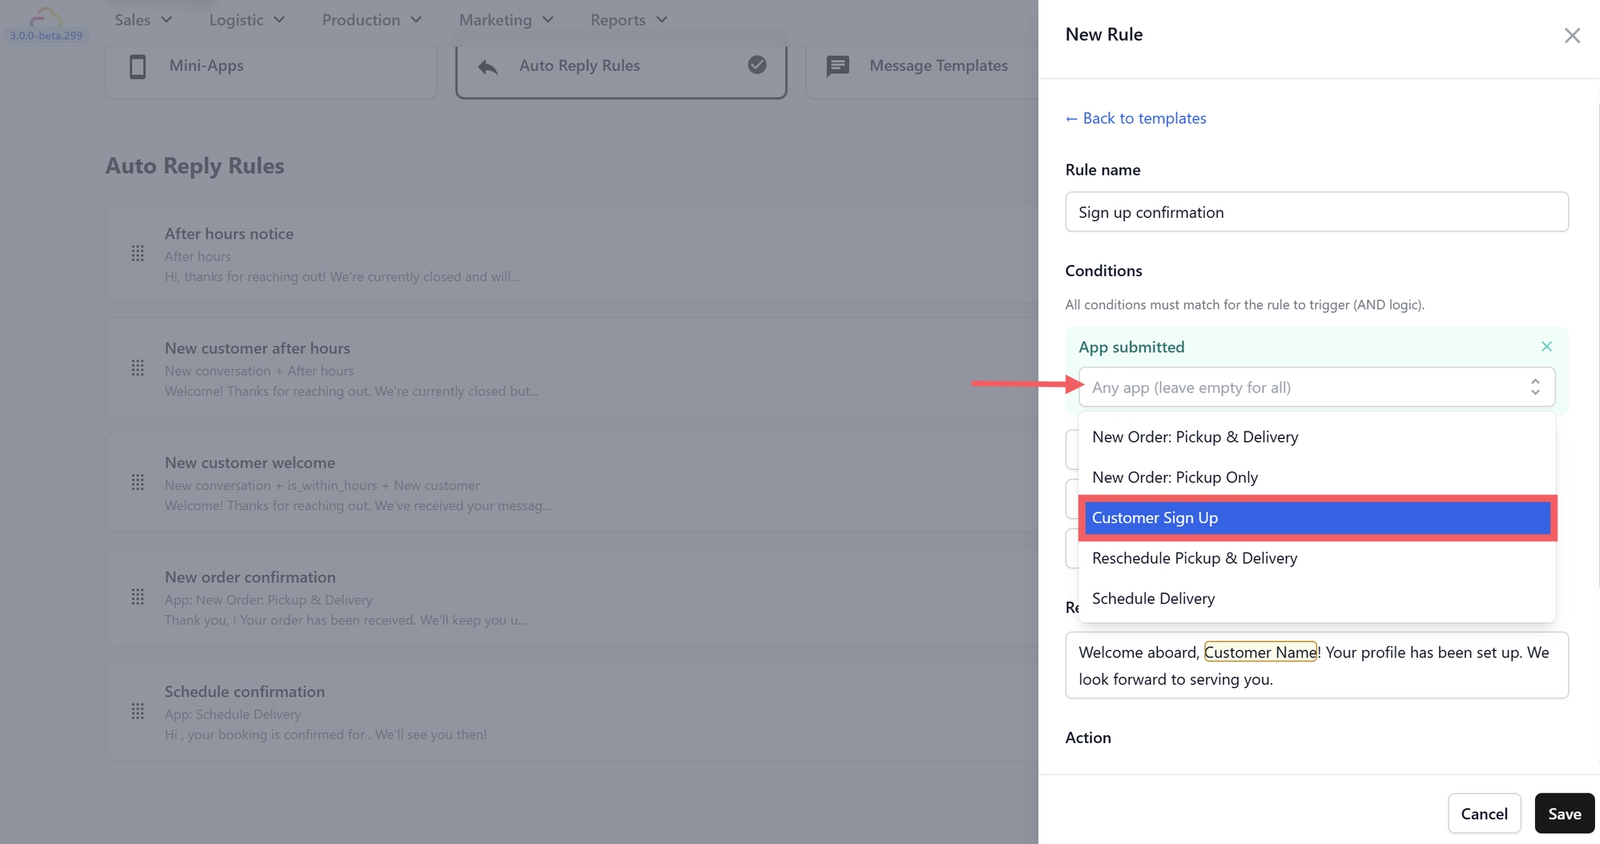Open the Sales dropdown menu
Viewport: 1600px width, 844px height.
(x=143, y=20)
